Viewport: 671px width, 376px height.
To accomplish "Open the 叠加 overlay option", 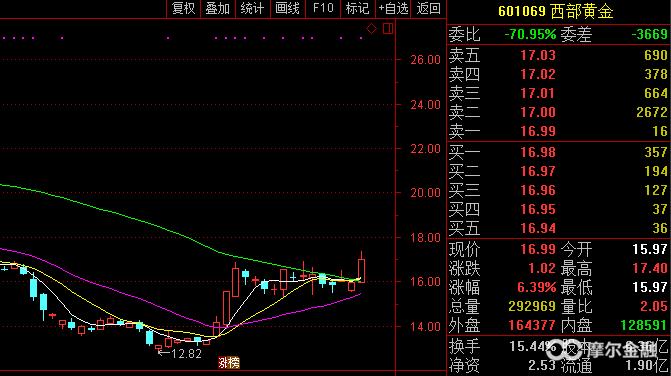I will pos(218,9).
